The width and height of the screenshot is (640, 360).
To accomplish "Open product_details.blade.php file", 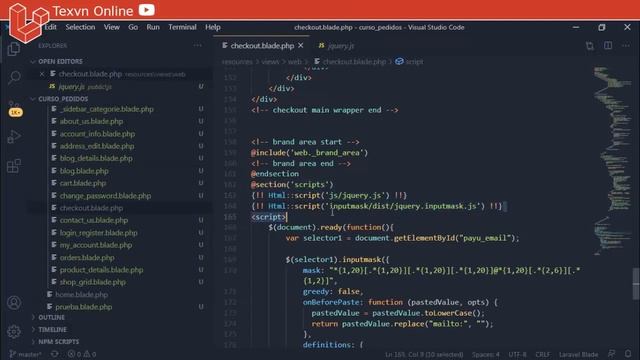I will pyautogui.click(x=101, y=270).
